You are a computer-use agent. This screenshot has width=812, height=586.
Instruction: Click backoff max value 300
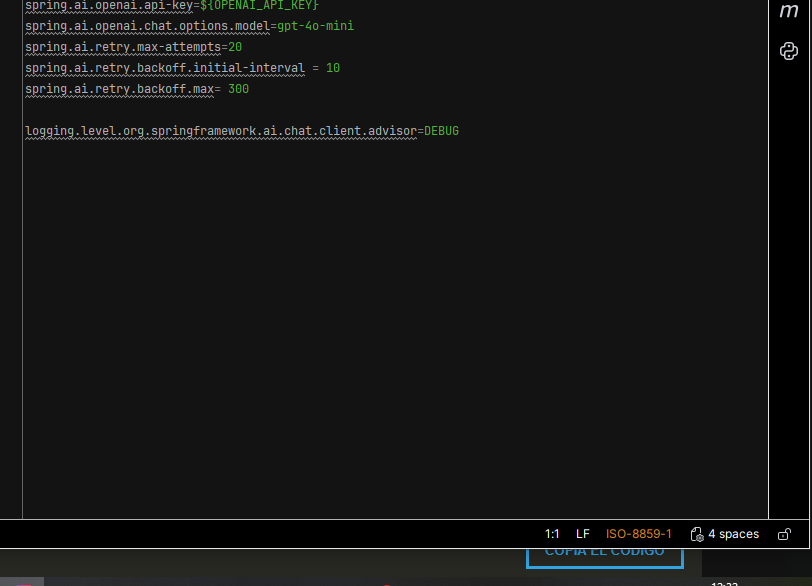239,89
